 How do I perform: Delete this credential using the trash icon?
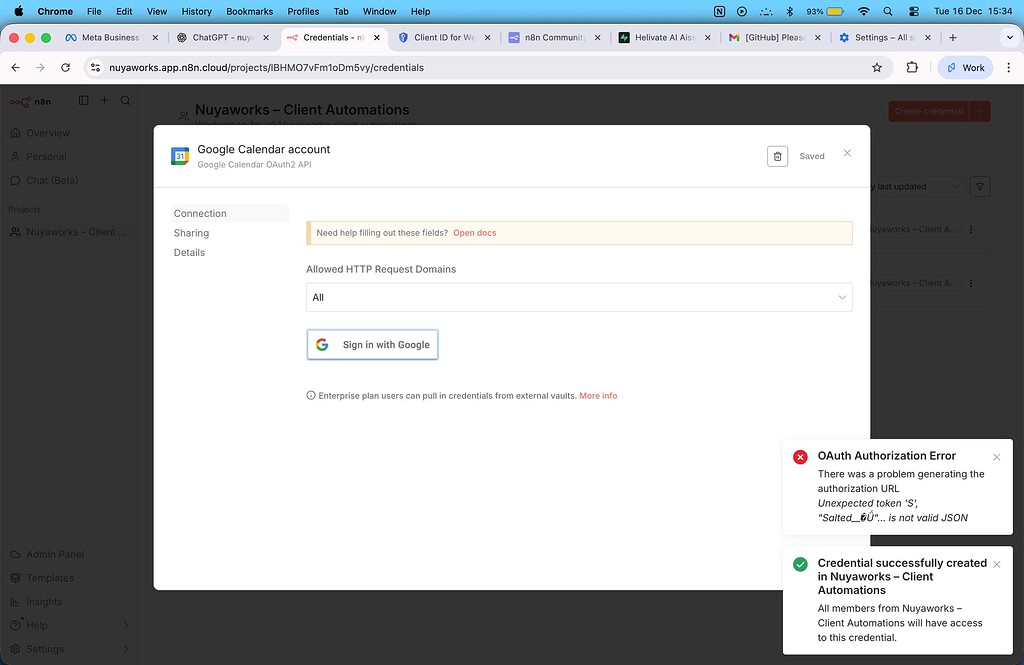(x=778, y=155)
